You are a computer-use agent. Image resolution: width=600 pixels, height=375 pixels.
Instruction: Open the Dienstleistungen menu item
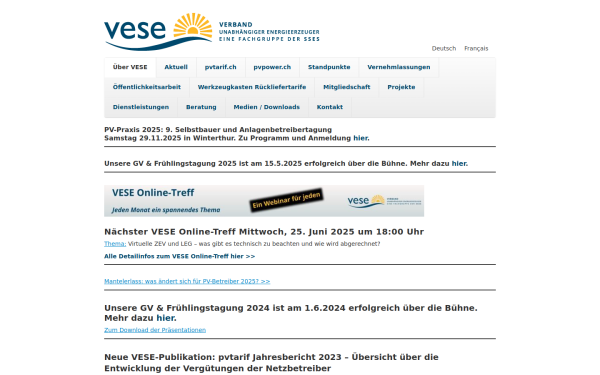point(141,107)
